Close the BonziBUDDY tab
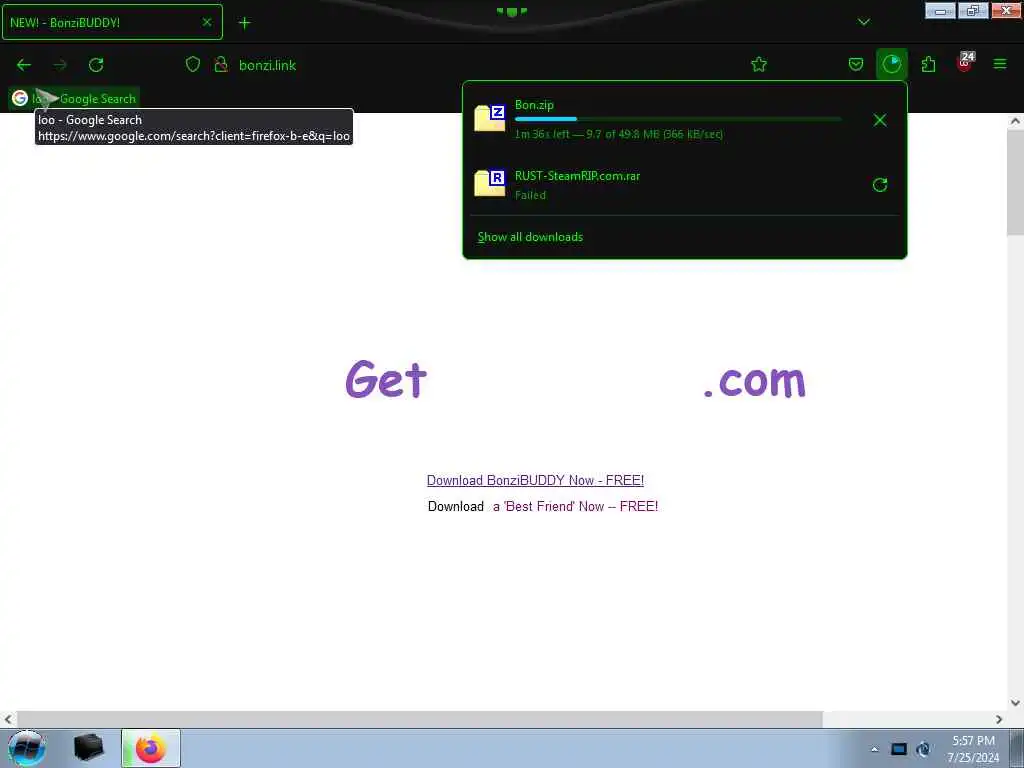Image resolution: width=1024 pixels, height=768 pixels. (x=207, y=22)
